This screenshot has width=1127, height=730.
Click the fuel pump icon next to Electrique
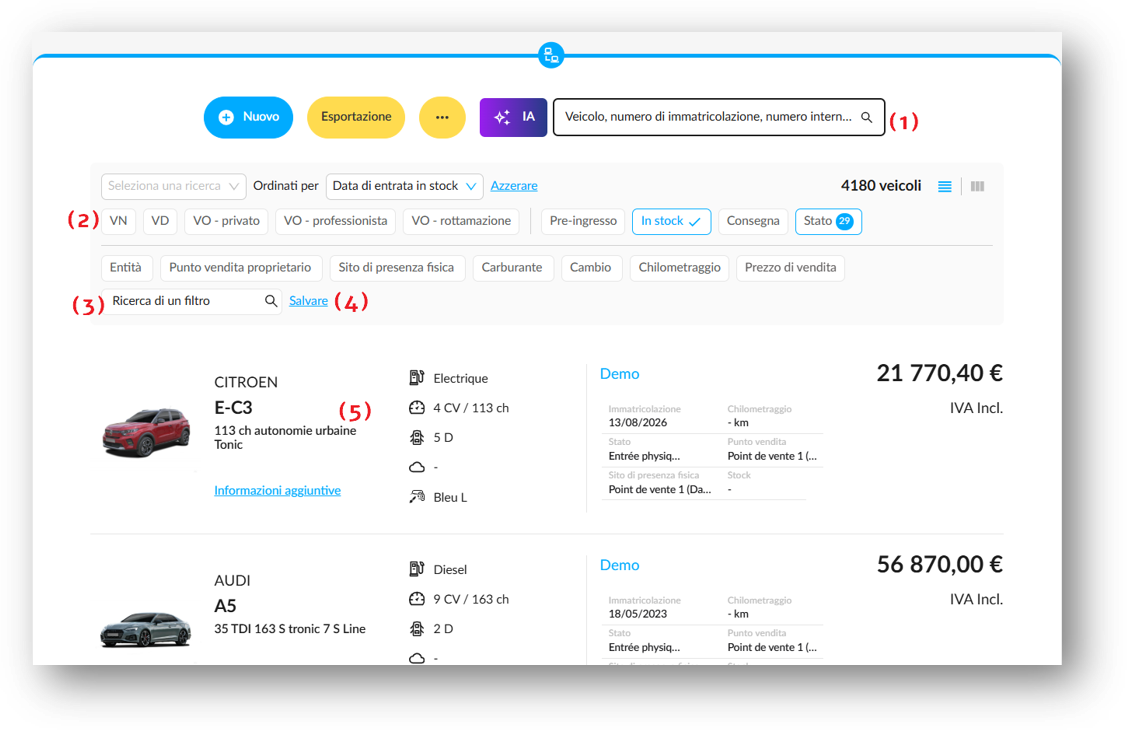coord(417,378)
